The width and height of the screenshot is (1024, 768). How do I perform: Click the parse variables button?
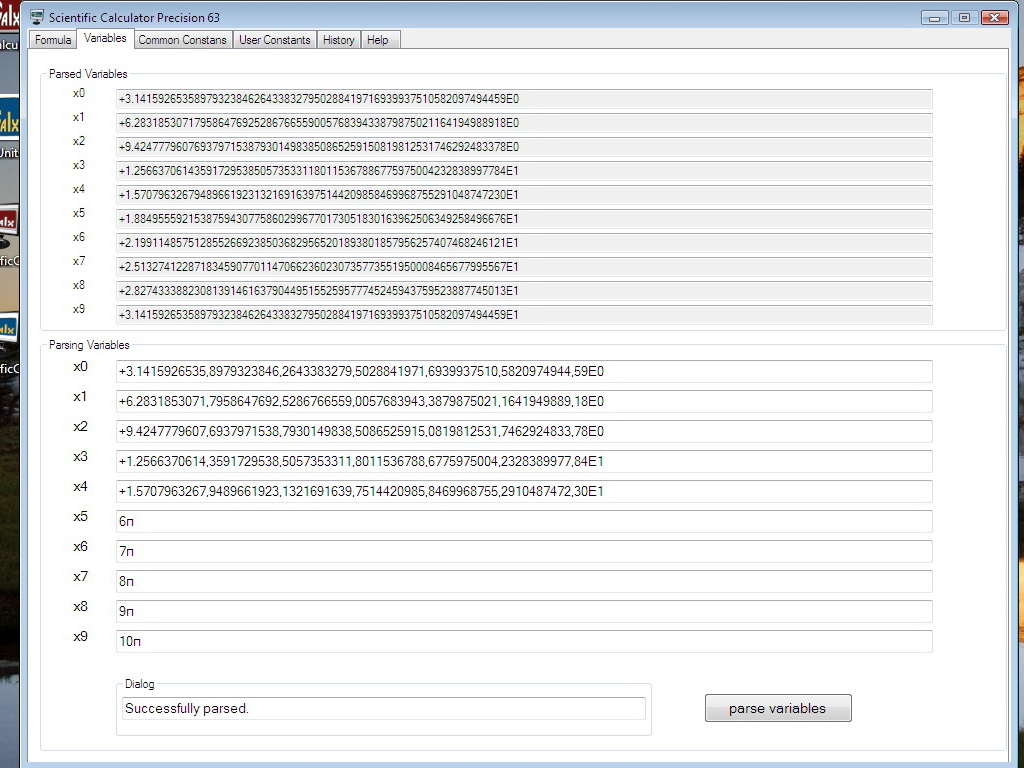778,708
